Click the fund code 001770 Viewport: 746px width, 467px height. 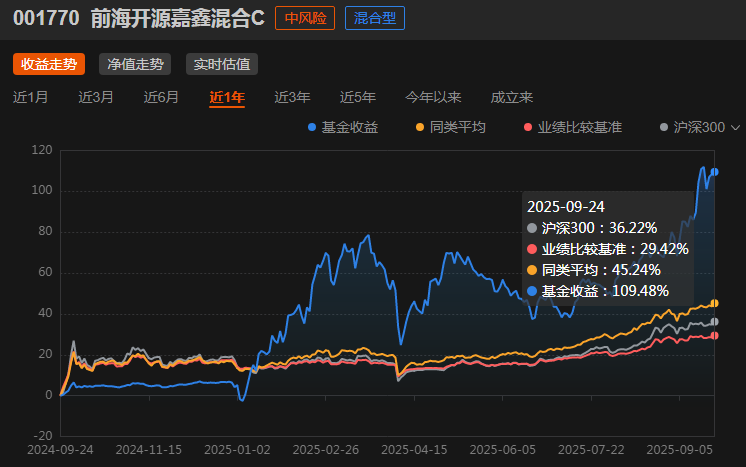pos(46,19)
